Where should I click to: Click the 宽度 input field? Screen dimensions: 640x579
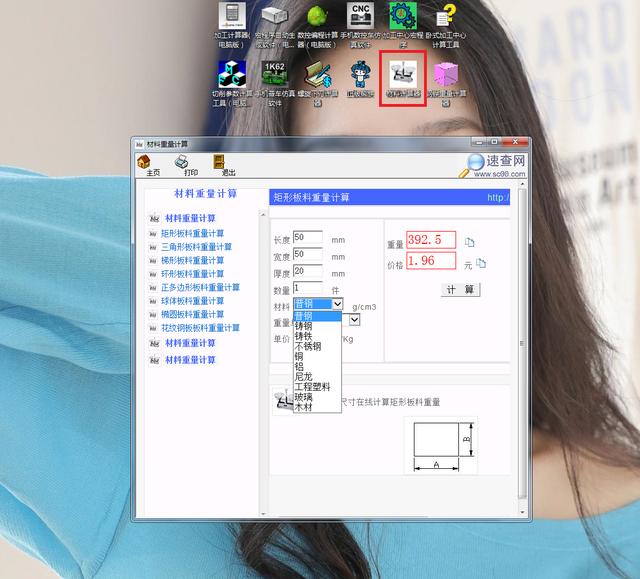[x=308, y=254]
